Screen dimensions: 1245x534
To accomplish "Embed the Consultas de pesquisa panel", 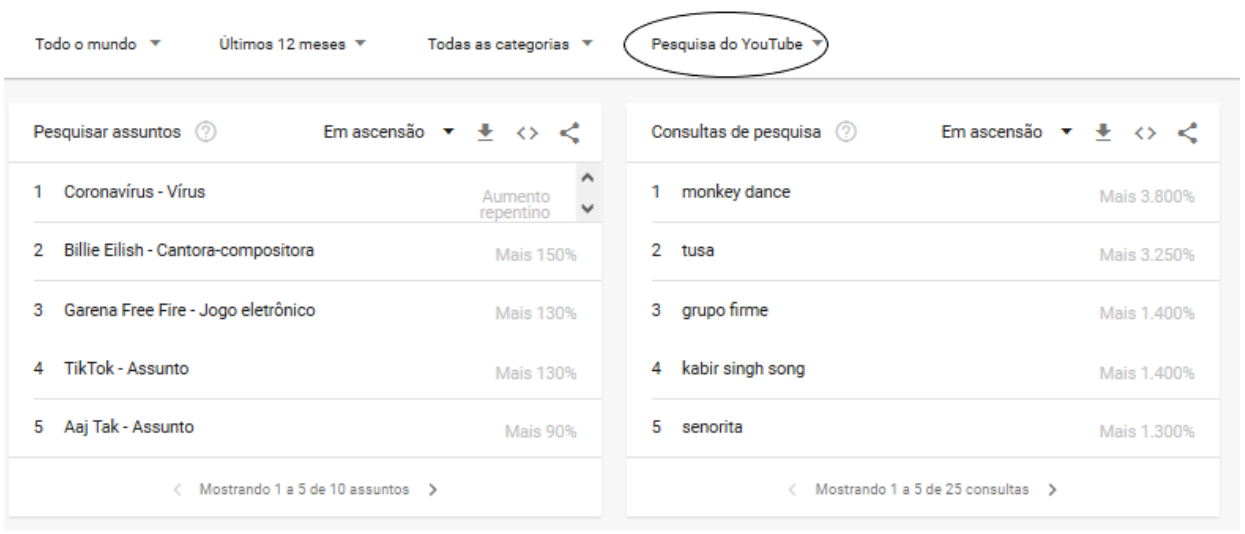I will [1144, 133].
